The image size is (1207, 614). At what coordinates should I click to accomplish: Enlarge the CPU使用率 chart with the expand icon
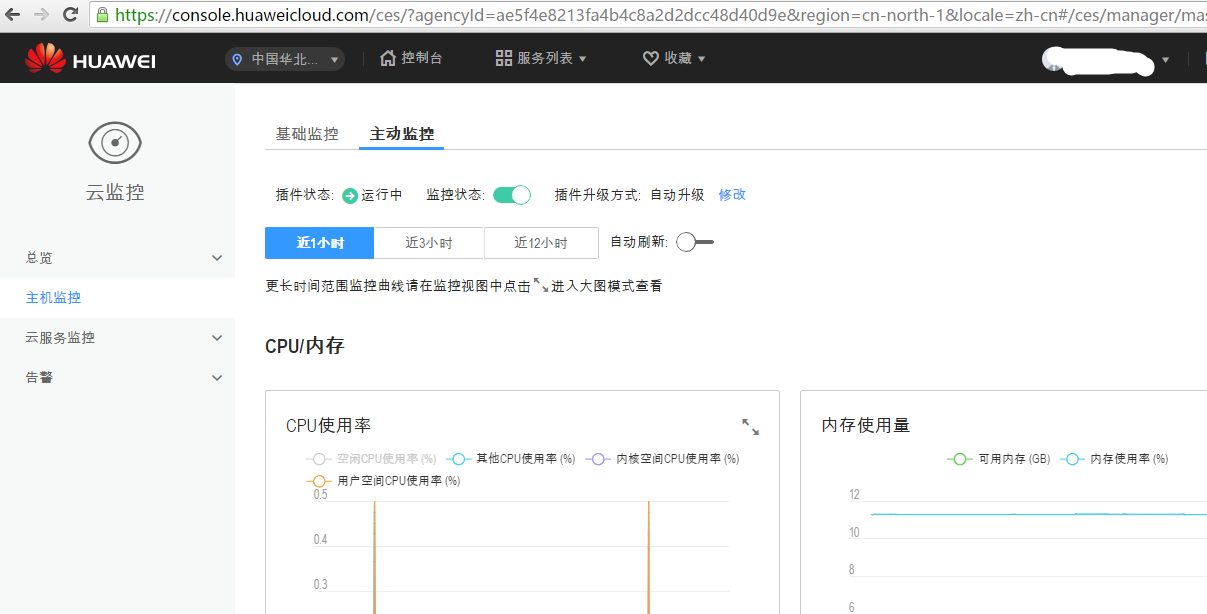(750, 427)
